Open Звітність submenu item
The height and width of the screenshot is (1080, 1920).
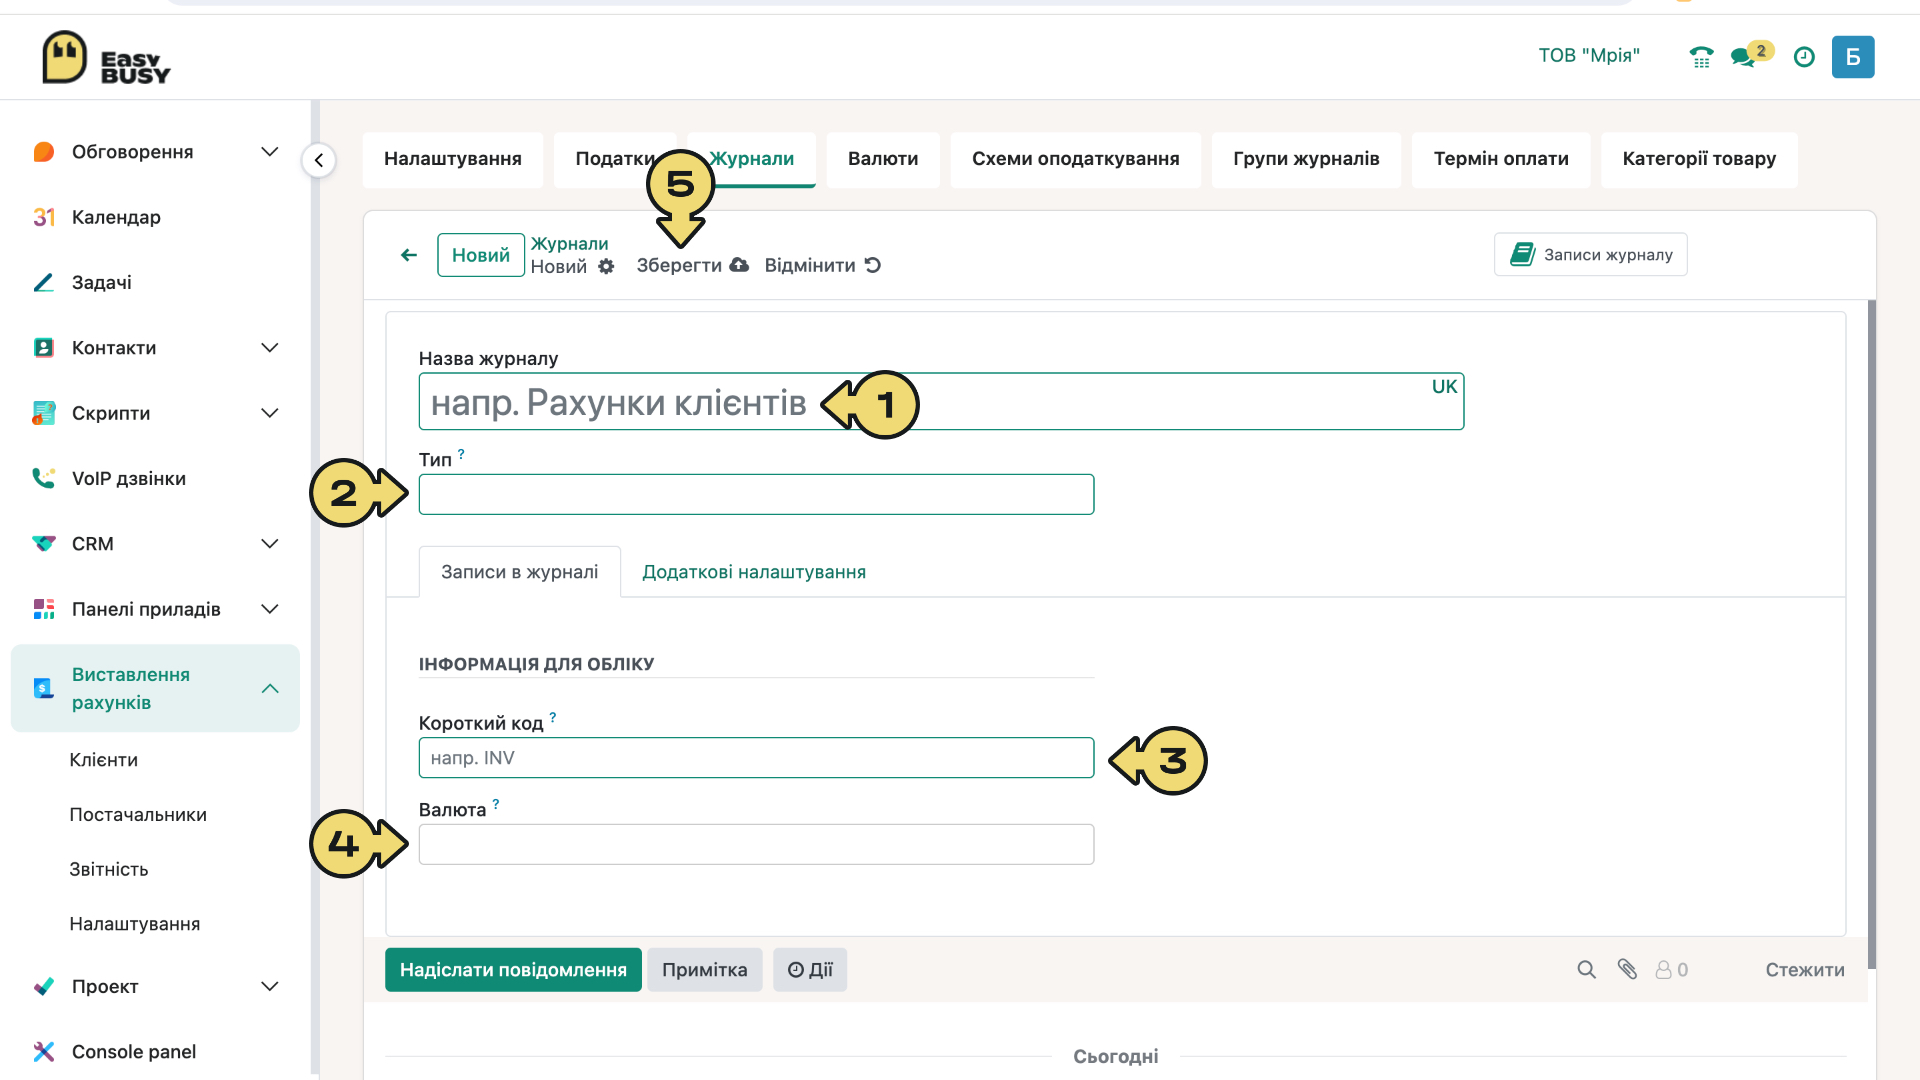[x=109, y=870]
